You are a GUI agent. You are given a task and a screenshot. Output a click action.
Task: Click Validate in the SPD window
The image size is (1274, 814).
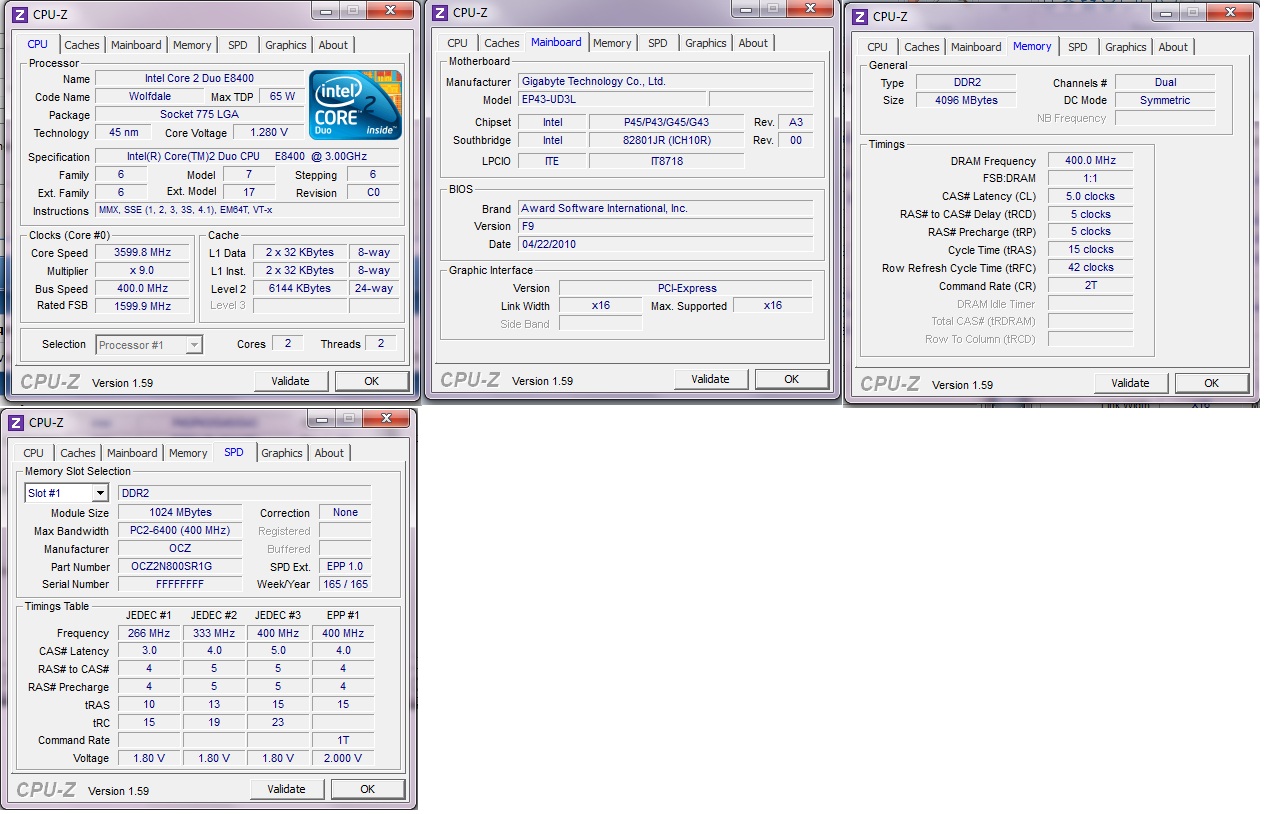[286, 789]
